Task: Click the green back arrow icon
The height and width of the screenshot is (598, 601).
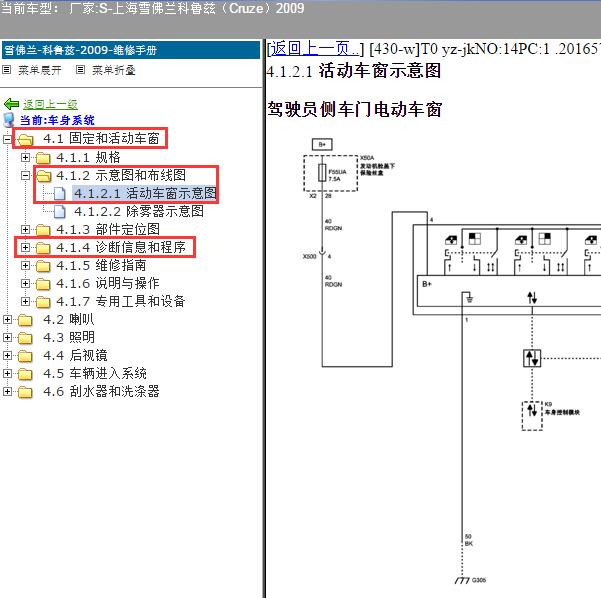Action: (x=11, y=104)
